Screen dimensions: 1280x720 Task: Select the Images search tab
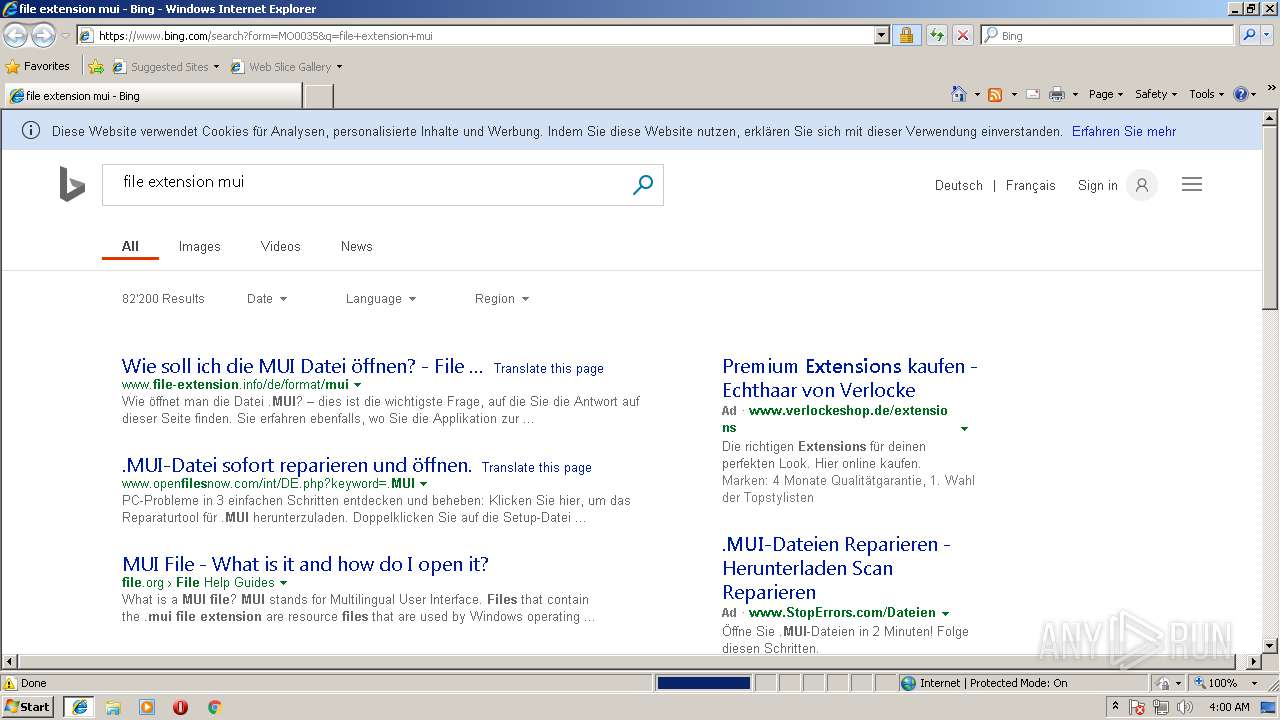coord(199,246)
